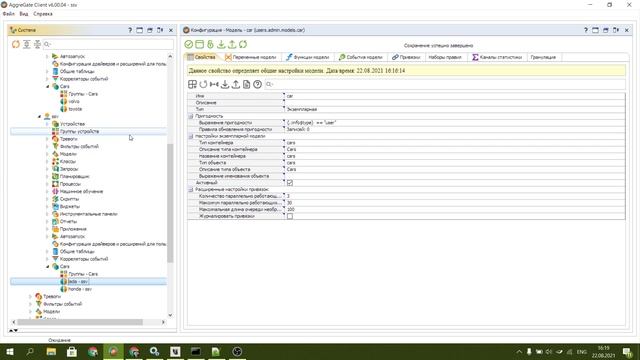Select the Свойства tab
The width and height of the screenshot is (640, 360).
pyautogui.click(x=202, y=58)
